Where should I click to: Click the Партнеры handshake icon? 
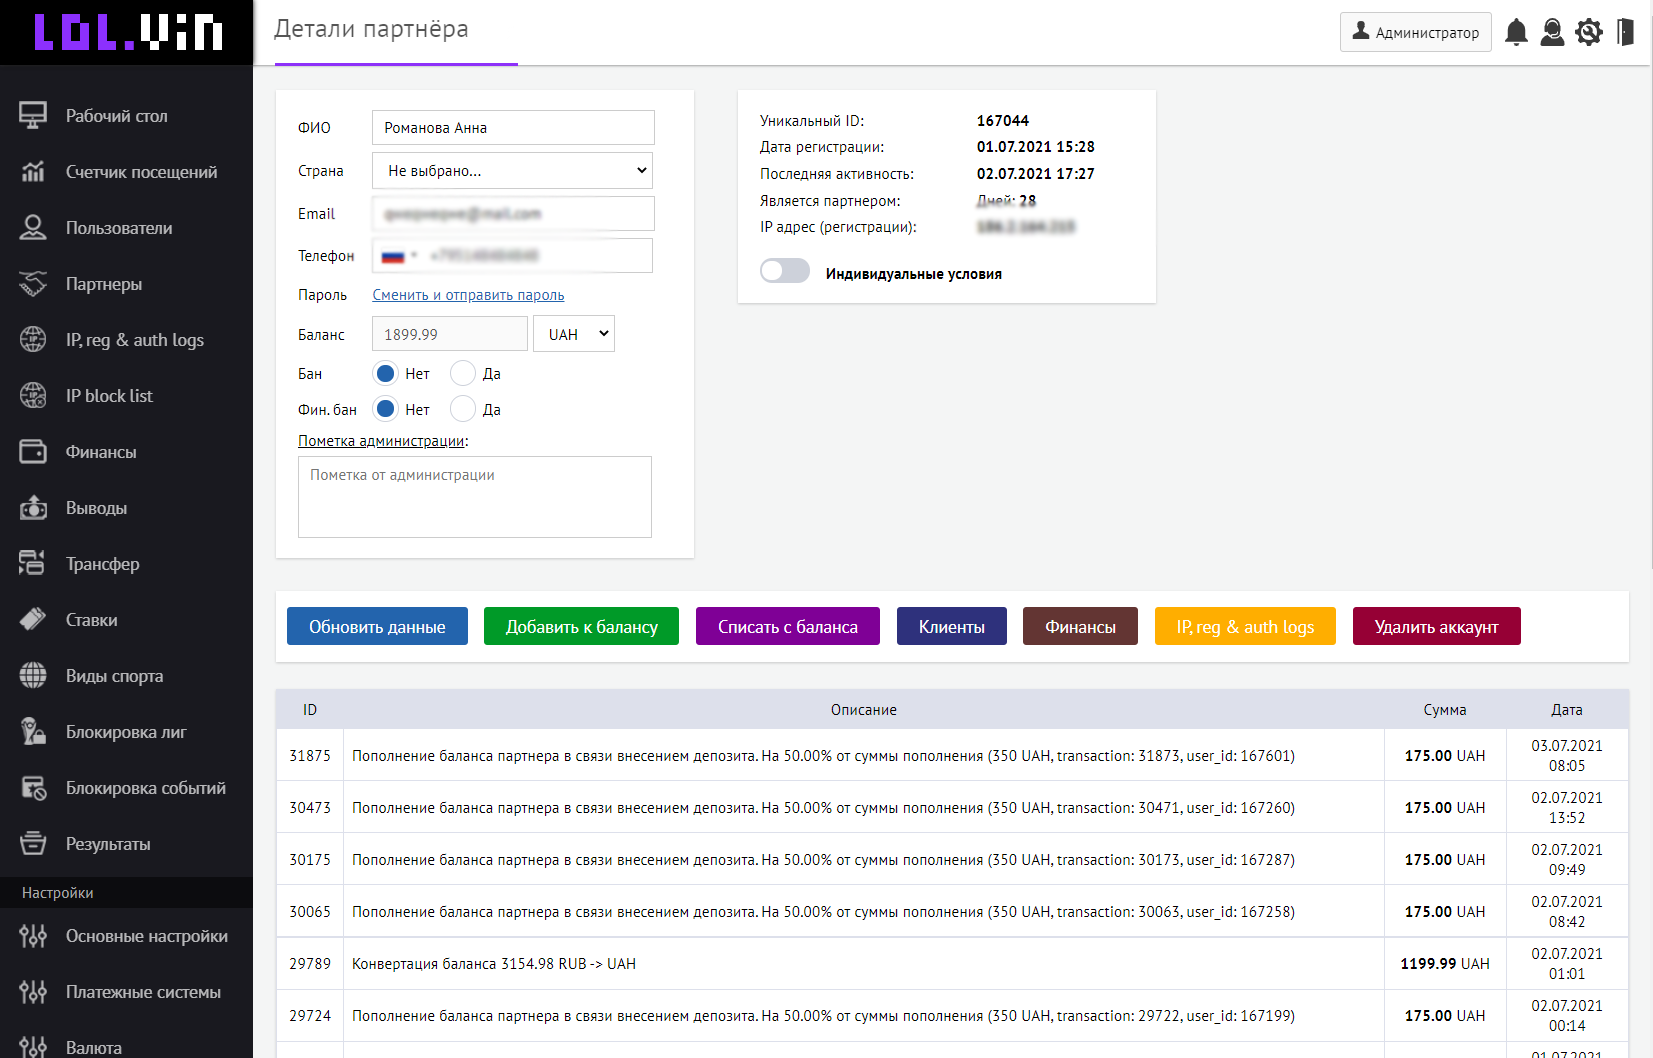click(33, 284)
